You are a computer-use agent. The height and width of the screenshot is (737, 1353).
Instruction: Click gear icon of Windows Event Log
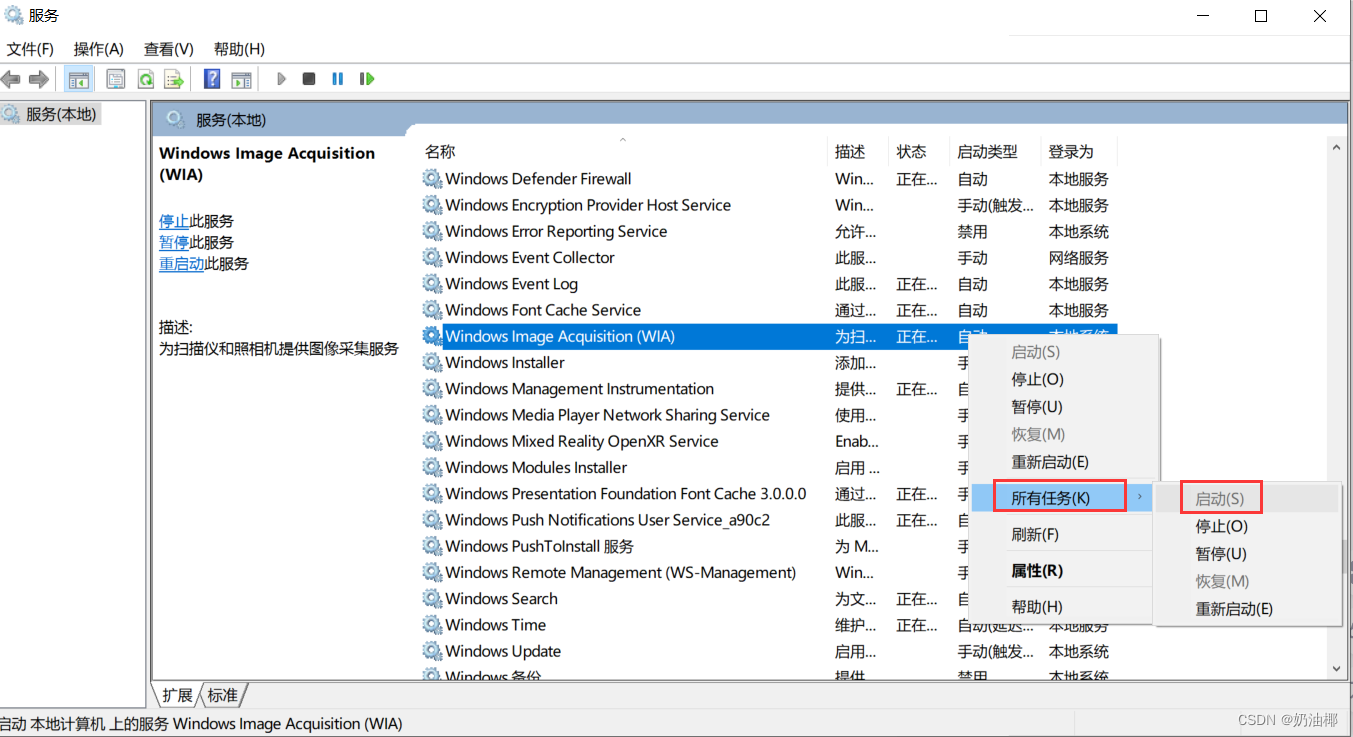click(x=432, y=284)
